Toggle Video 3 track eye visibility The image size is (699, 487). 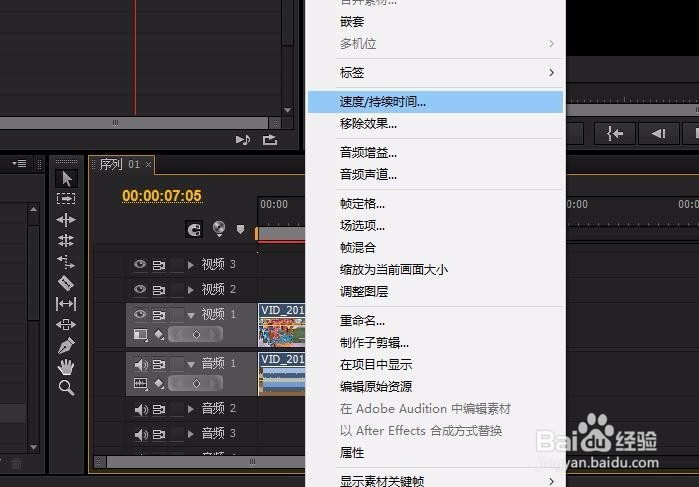140,264
